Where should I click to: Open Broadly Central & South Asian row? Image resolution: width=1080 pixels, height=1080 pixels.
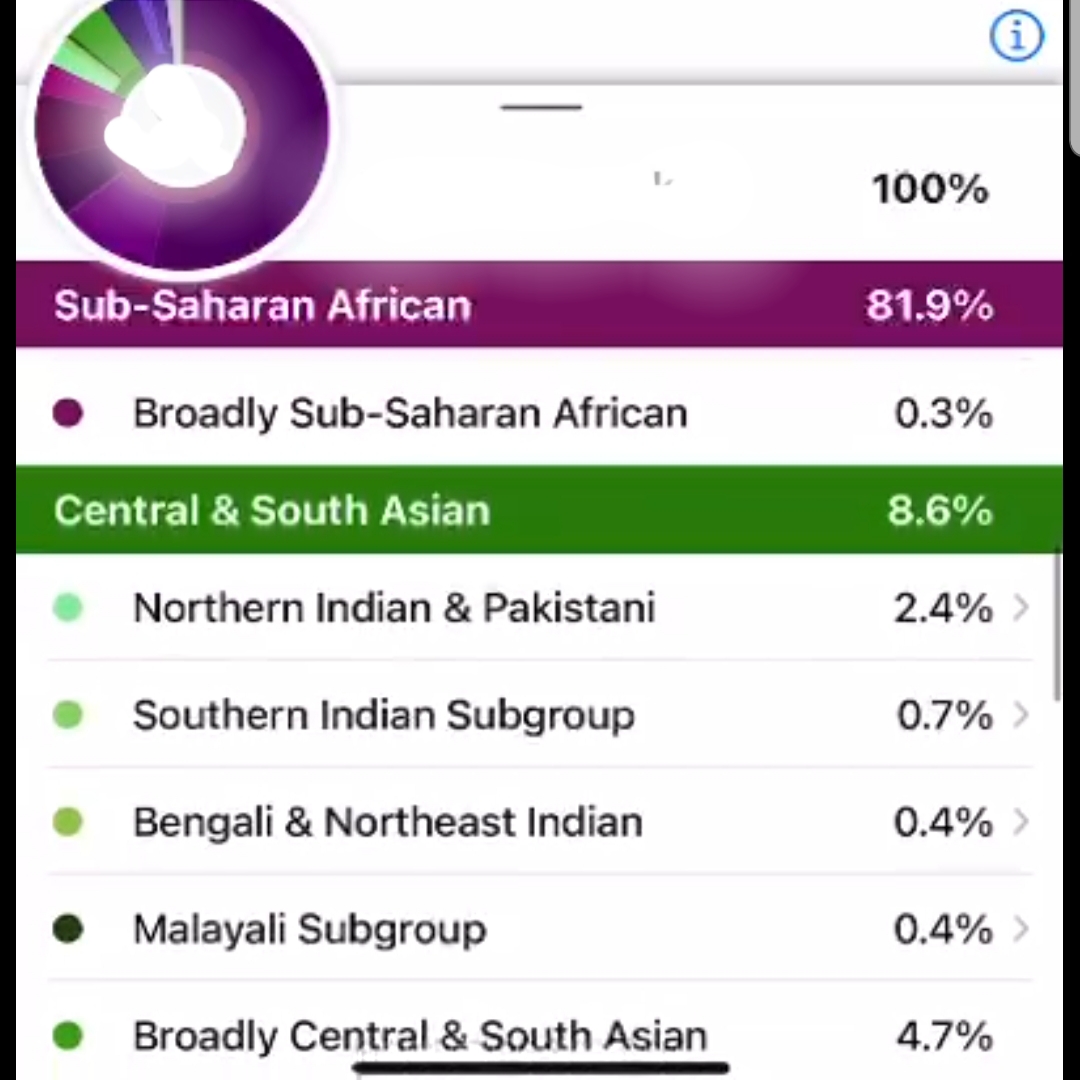tap(539, 1035)
